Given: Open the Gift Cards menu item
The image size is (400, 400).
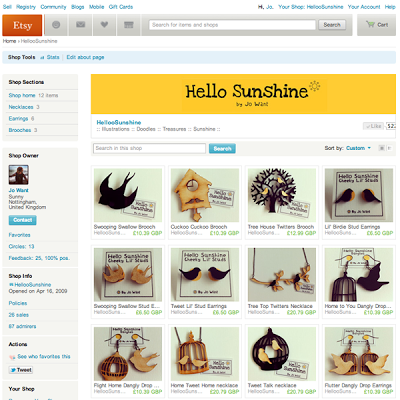Looking at the screenshot, I should (121, 7).
